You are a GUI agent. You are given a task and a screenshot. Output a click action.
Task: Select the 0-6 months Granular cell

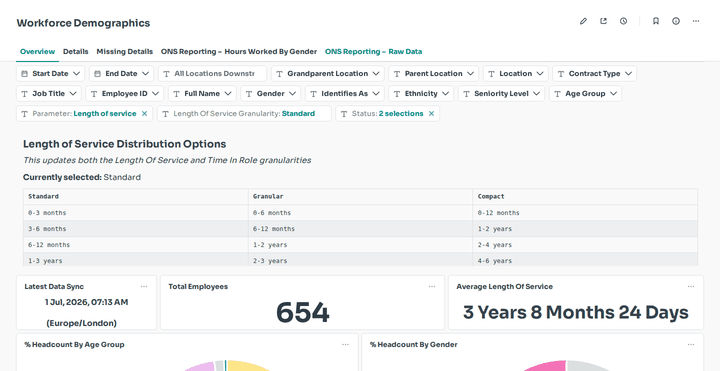(360, 213)
